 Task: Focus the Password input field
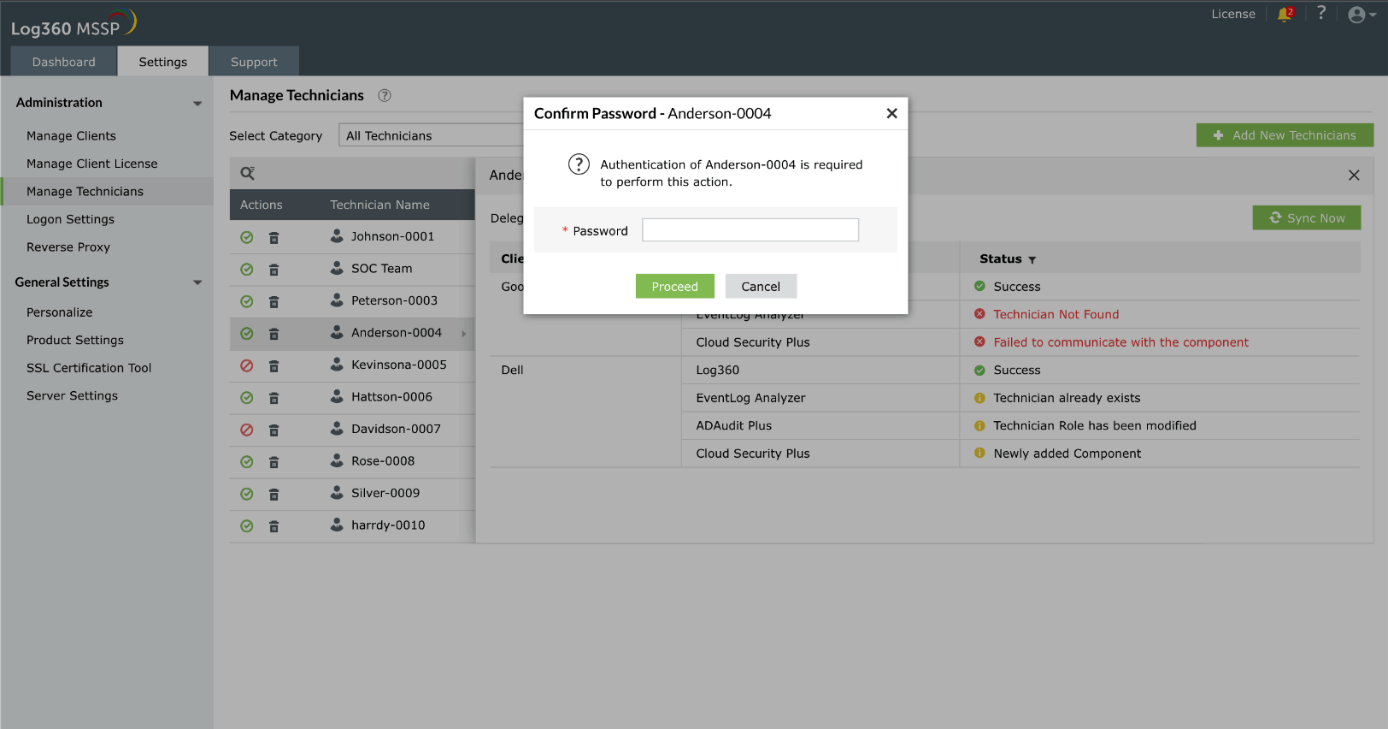[750, 231]
